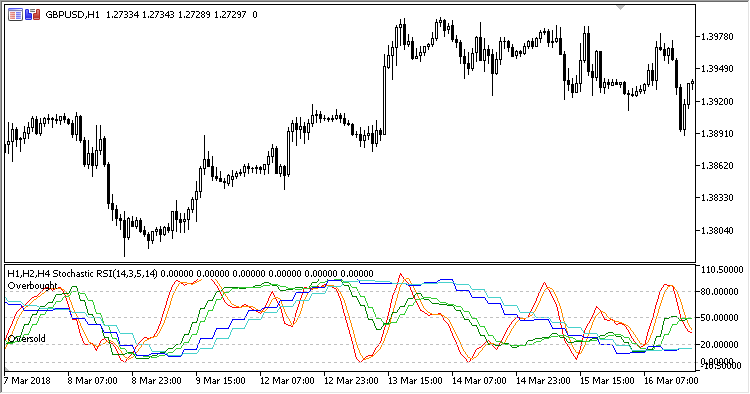Click the 1.38620 price scale value

click(x=717, y=166)
